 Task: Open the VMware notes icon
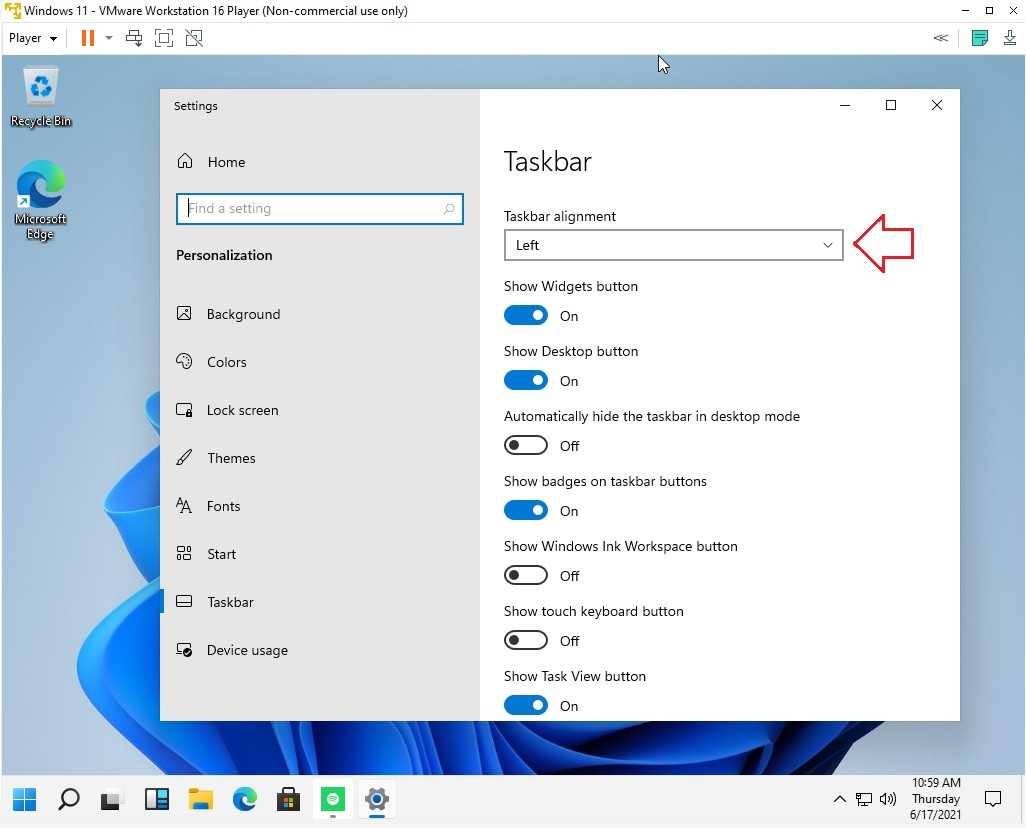tap(980, 38)
